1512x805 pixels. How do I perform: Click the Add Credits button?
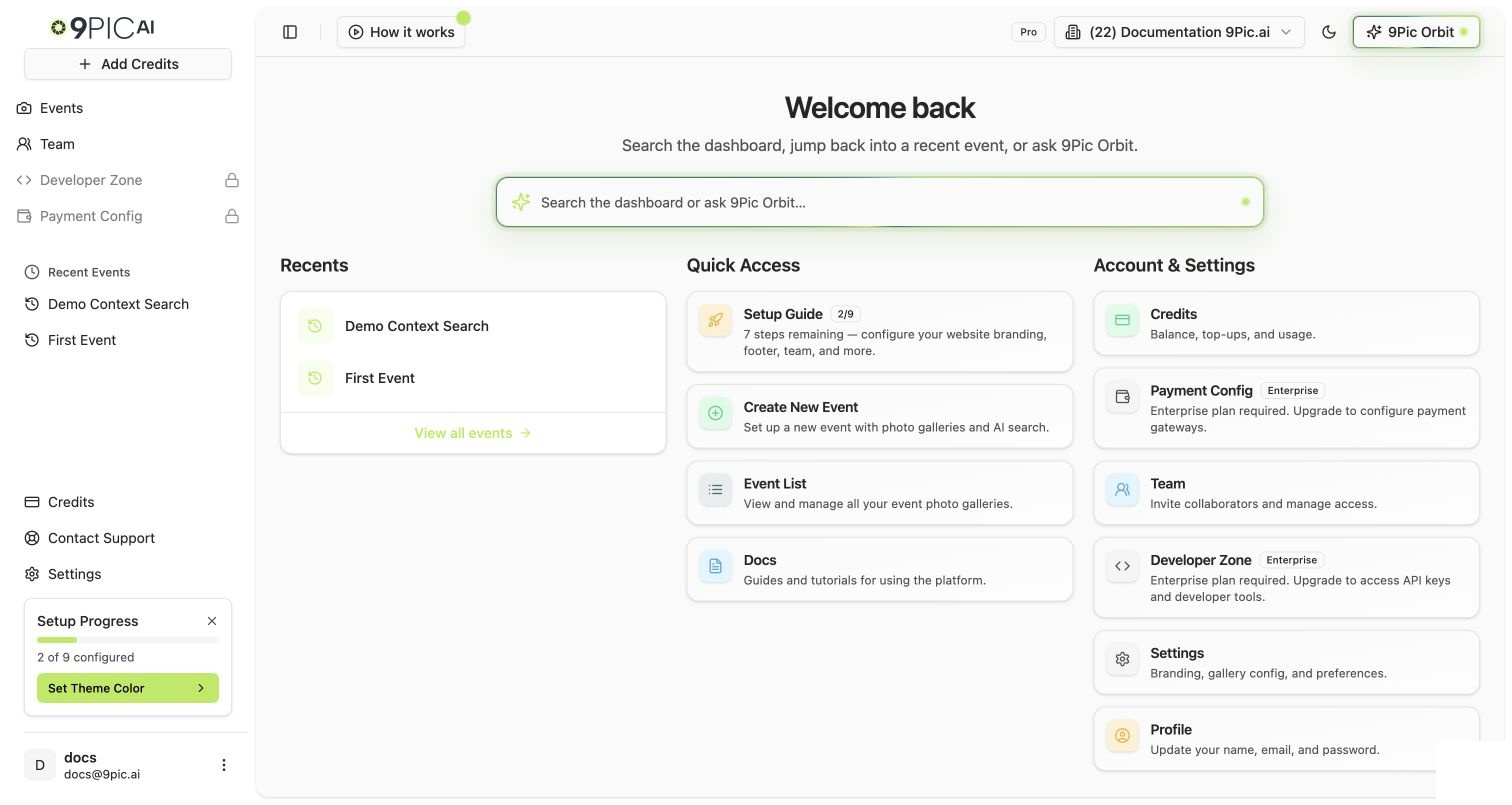[128, 64]
